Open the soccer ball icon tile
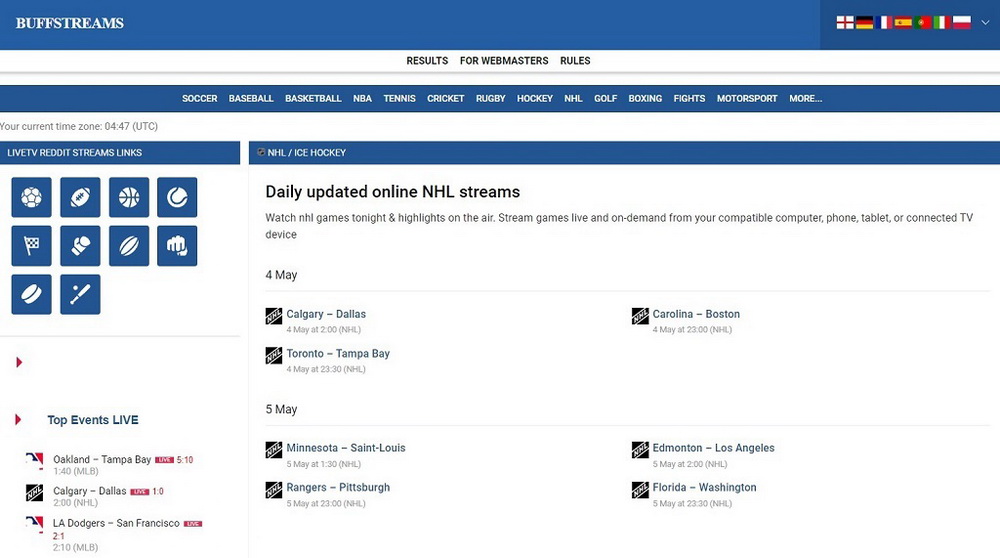The width and height of the screenshot is (1000, 558). pyautogui.click(x=31, y=198)
